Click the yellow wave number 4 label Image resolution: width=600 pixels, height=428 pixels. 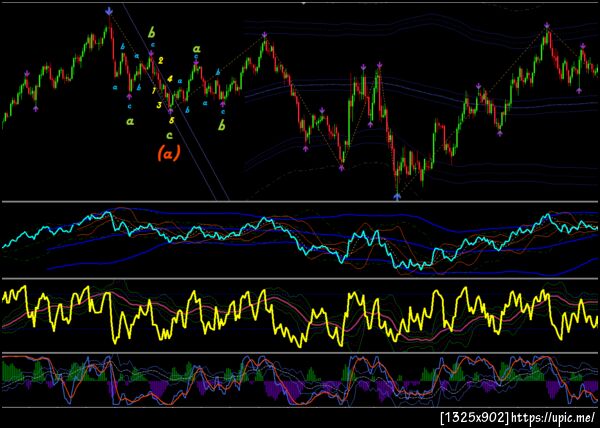(x=170, y=79)
